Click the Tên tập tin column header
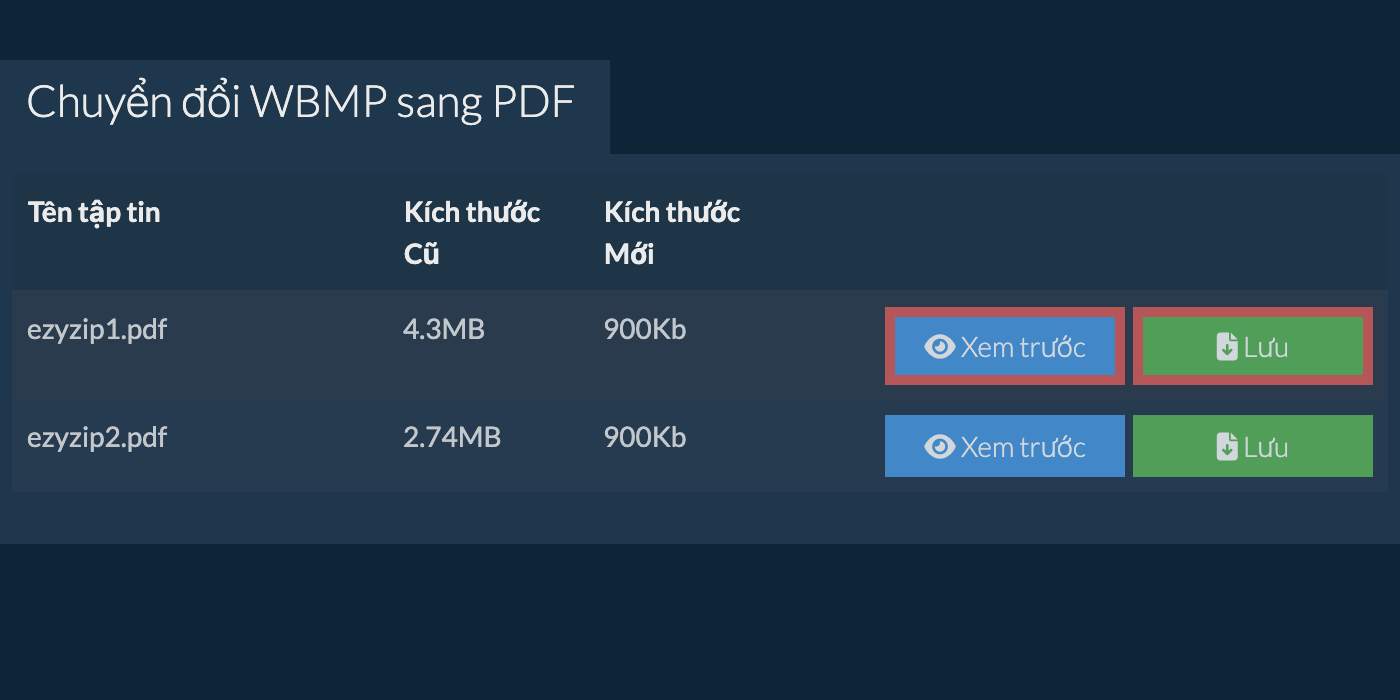The height and width of the screenshot is (700, 1400). (x=94, y=213)
